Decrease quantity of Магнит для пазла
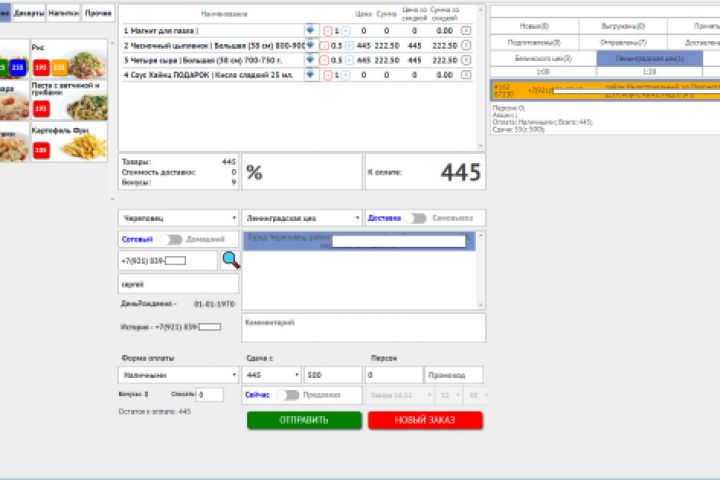This screenshot has width=720, height=480. (x=328, y=31)
